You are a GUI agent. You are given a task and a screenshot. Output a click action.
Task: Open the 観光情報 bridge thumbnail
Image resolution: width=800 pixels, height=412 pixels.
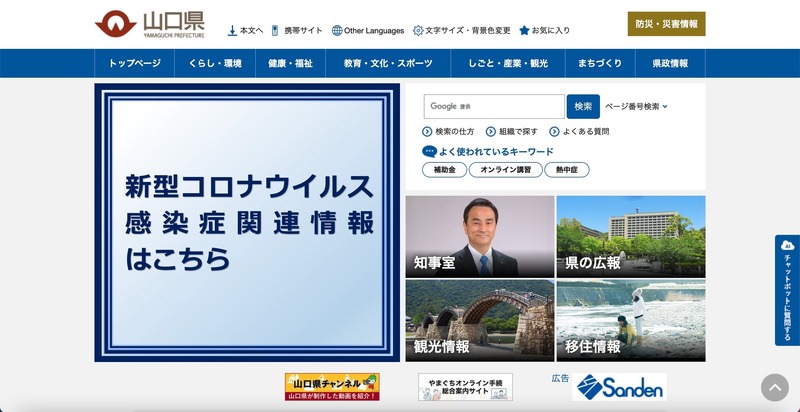479,320
